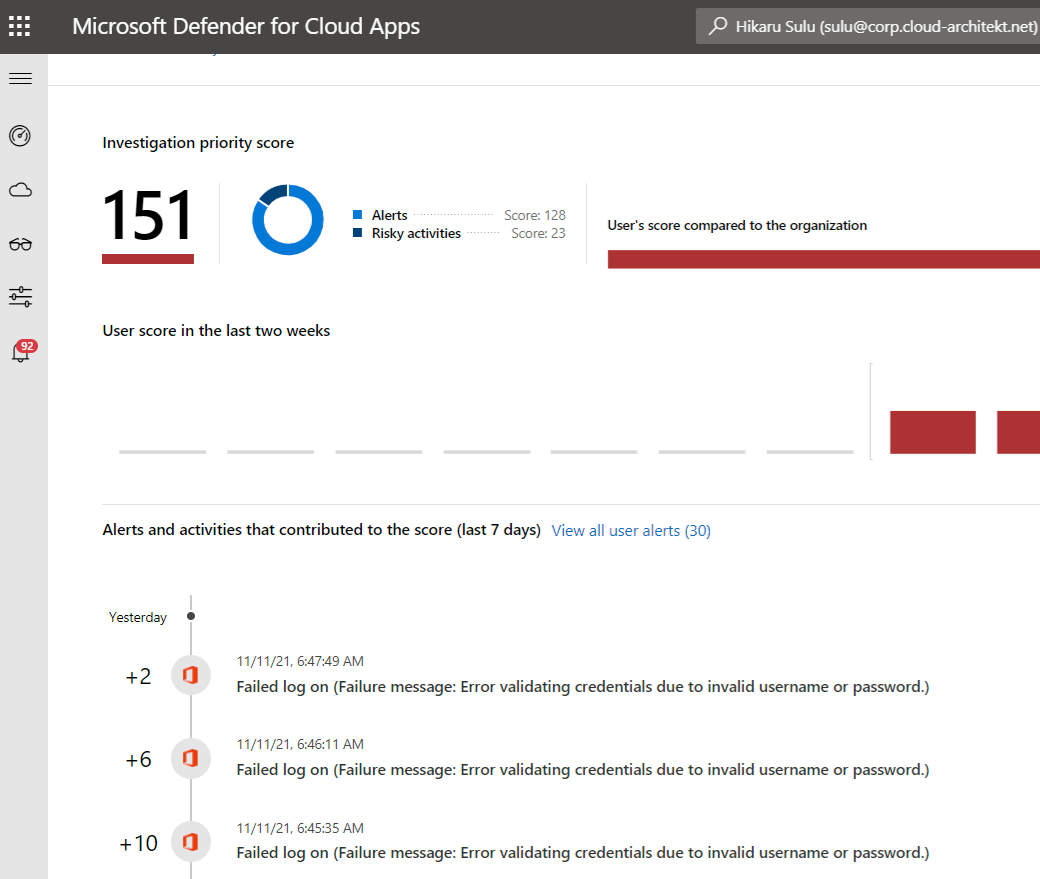Click the Alerts legend blue swatch
The image size is (1040, 879).
(358, 214)
